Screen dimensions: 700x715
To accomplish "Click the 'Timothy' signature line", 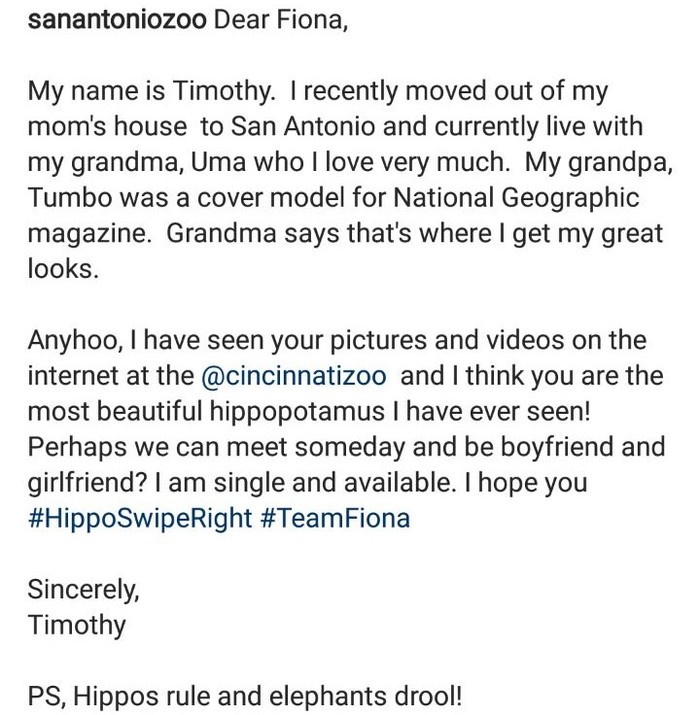I will pyautogui.click(x=76, y=626).
